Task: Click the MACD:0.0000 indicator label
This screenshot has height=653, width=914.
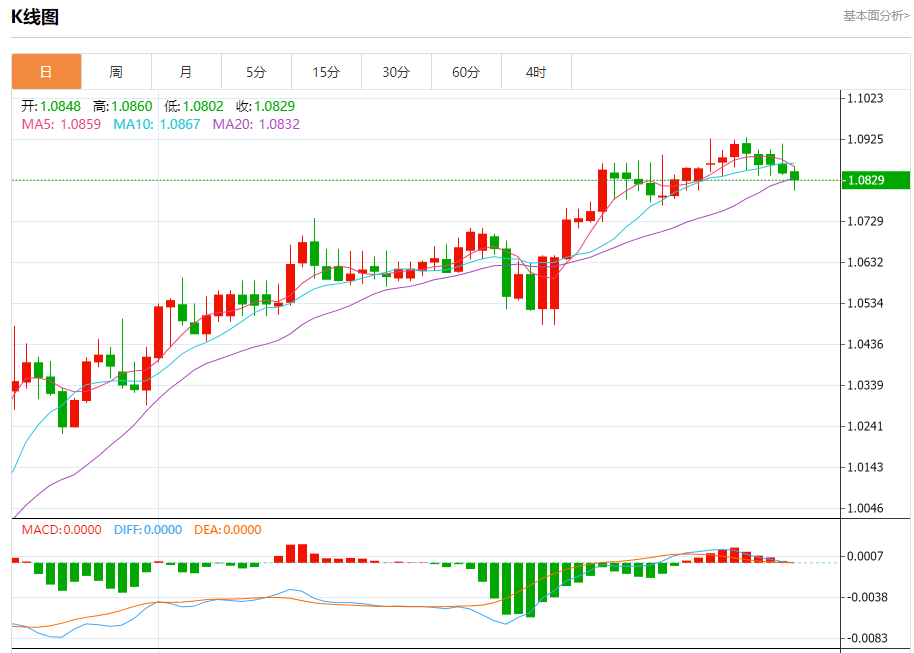Action: [x=61, y=529]
